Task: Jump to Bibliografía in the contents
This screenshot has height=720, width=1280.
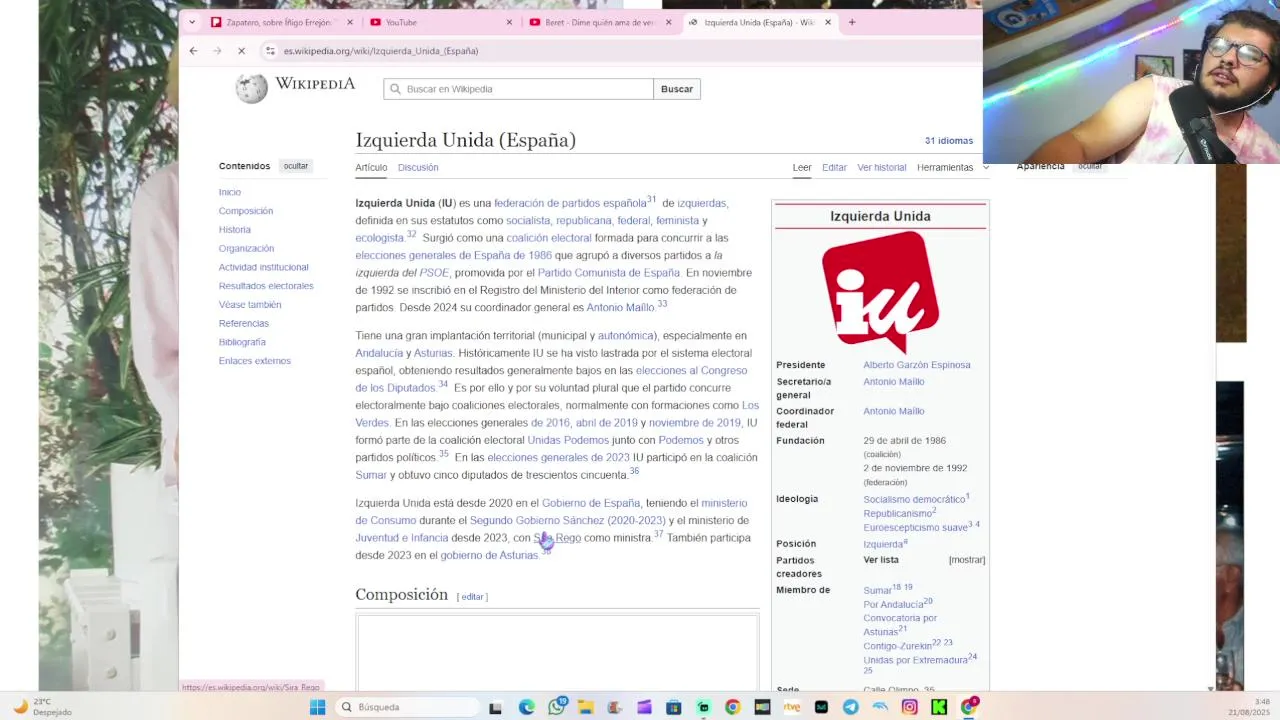Action: click(242, 342)
